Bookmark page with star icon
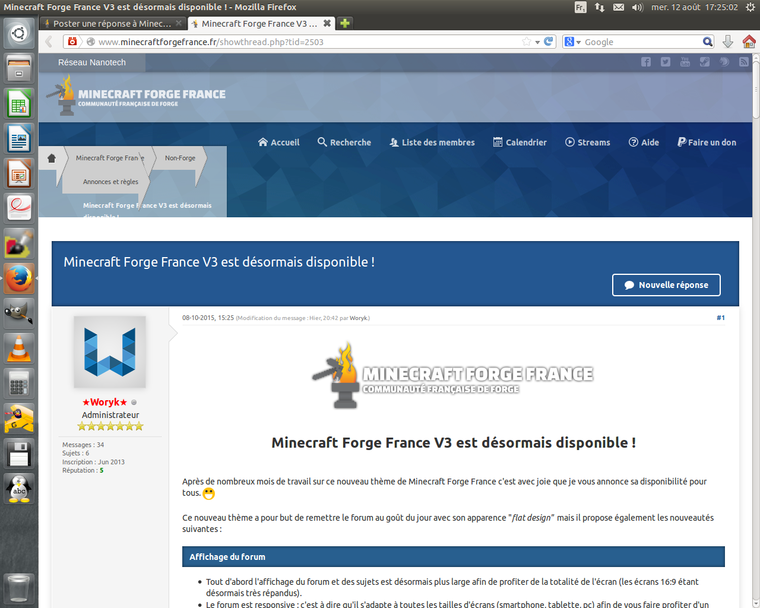 coord(526,42)
